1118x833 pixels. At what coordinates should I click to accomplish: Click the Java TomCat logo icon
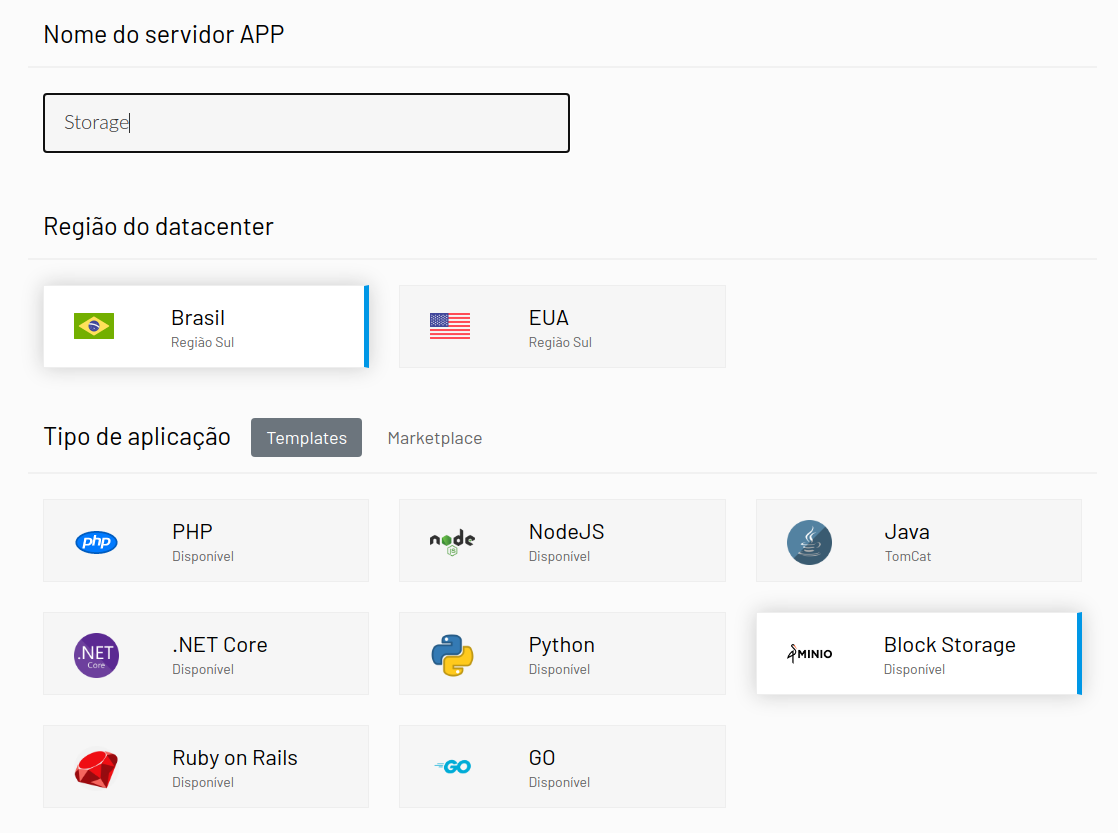809,542
